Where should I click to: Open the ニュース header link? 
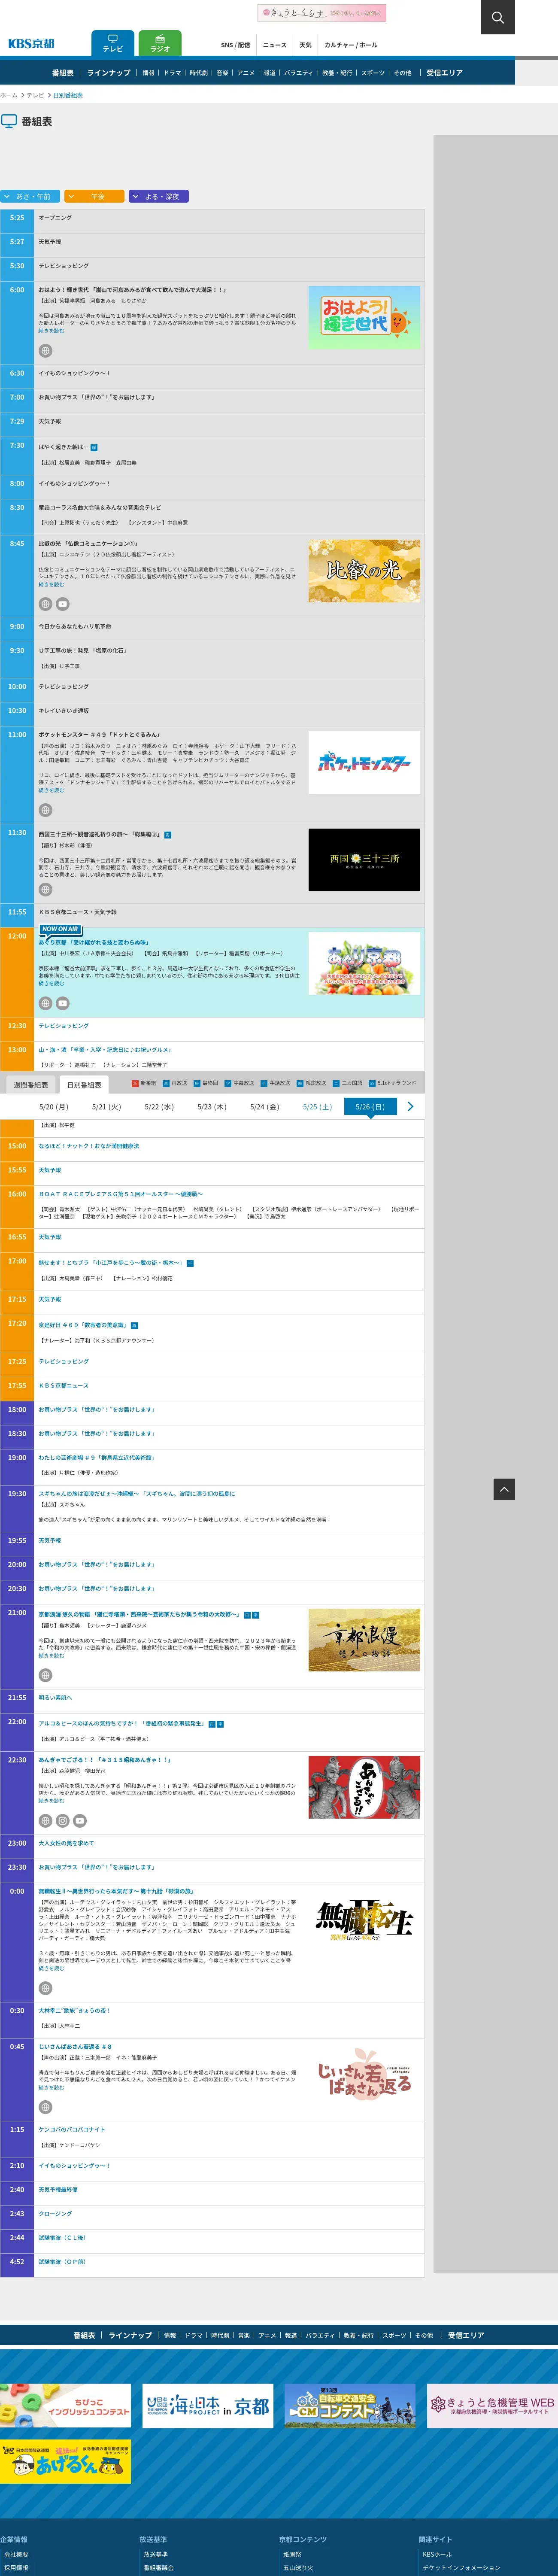pos(275,45)
